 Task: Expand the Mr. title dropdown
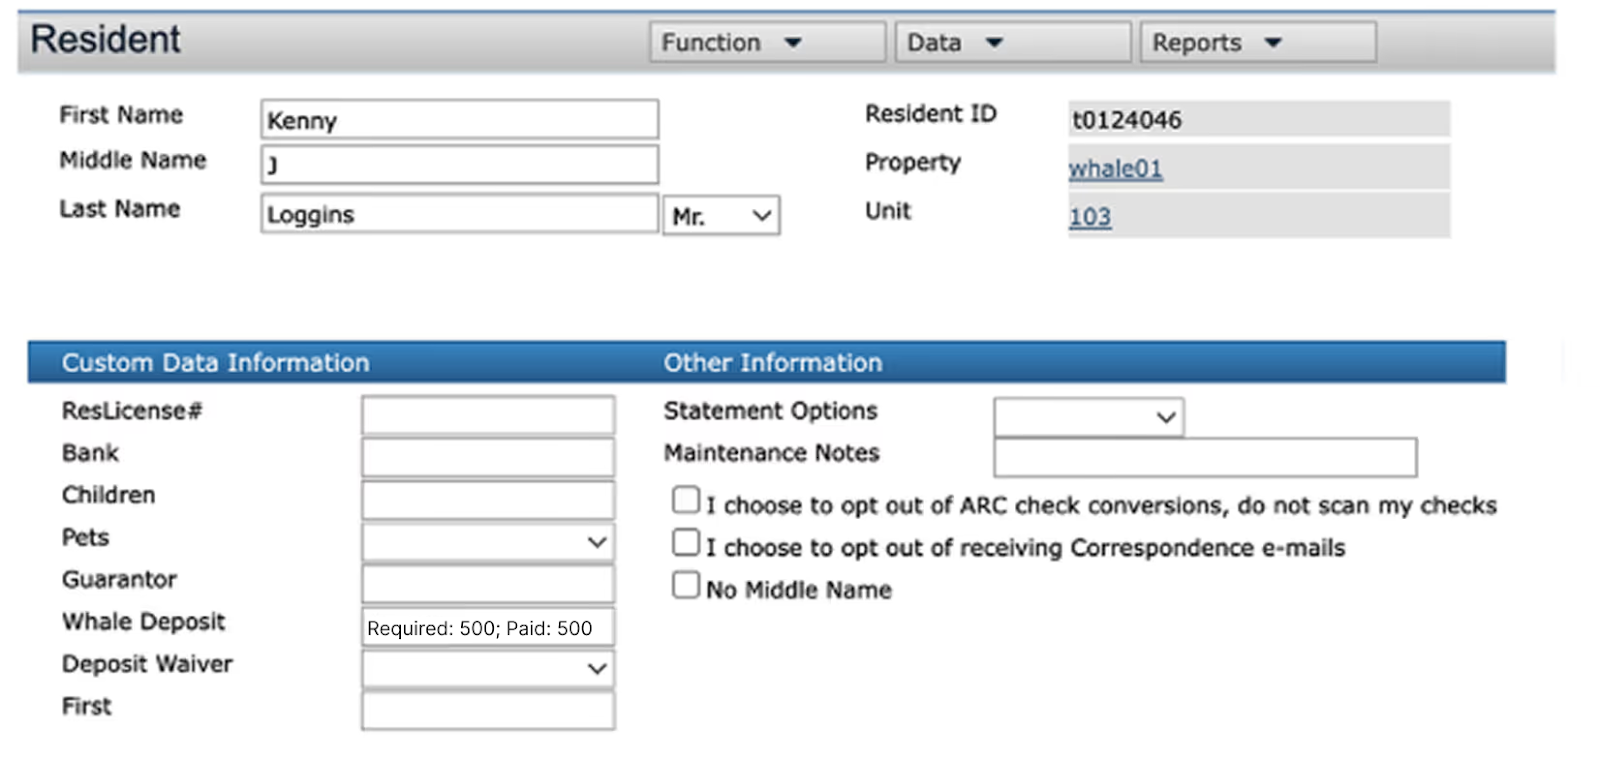click(721, 215)
